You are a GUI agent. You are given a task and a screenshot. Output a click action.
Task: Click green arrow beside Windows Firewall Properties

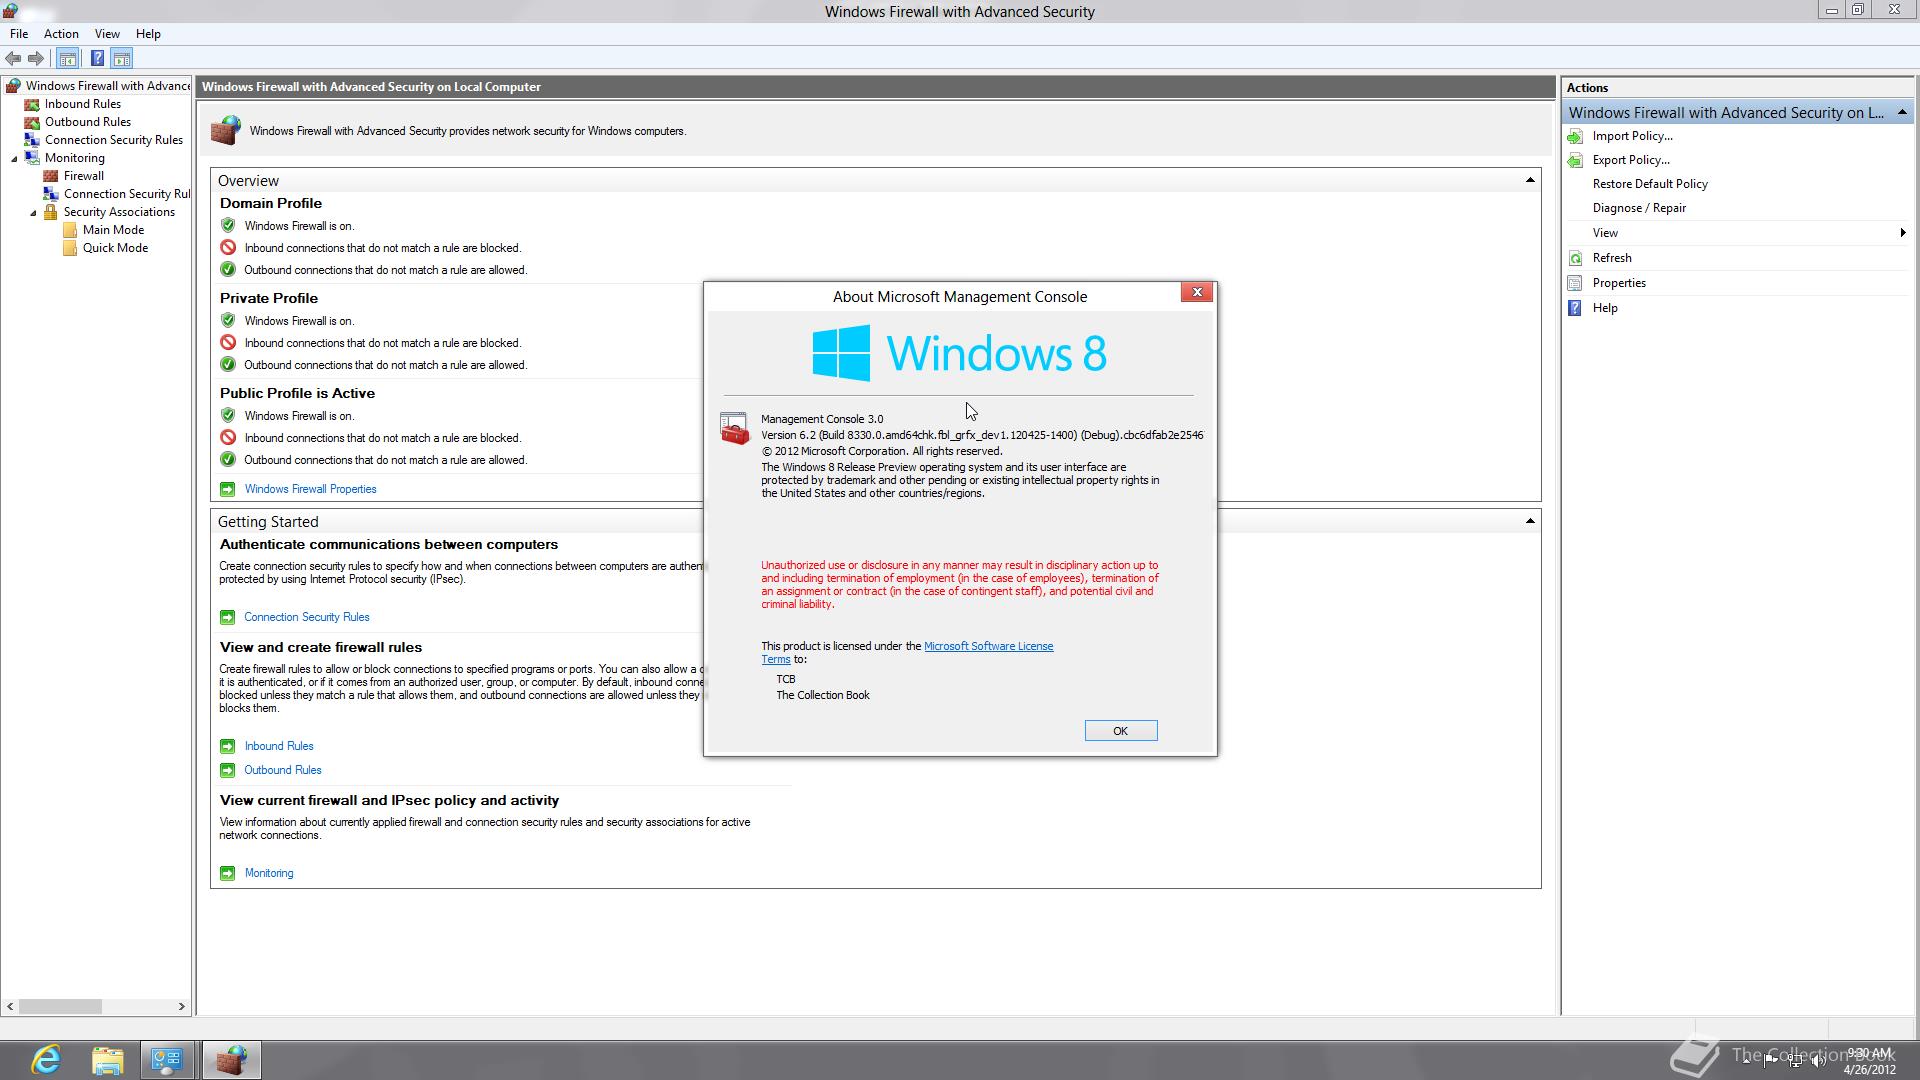[227, 489]
